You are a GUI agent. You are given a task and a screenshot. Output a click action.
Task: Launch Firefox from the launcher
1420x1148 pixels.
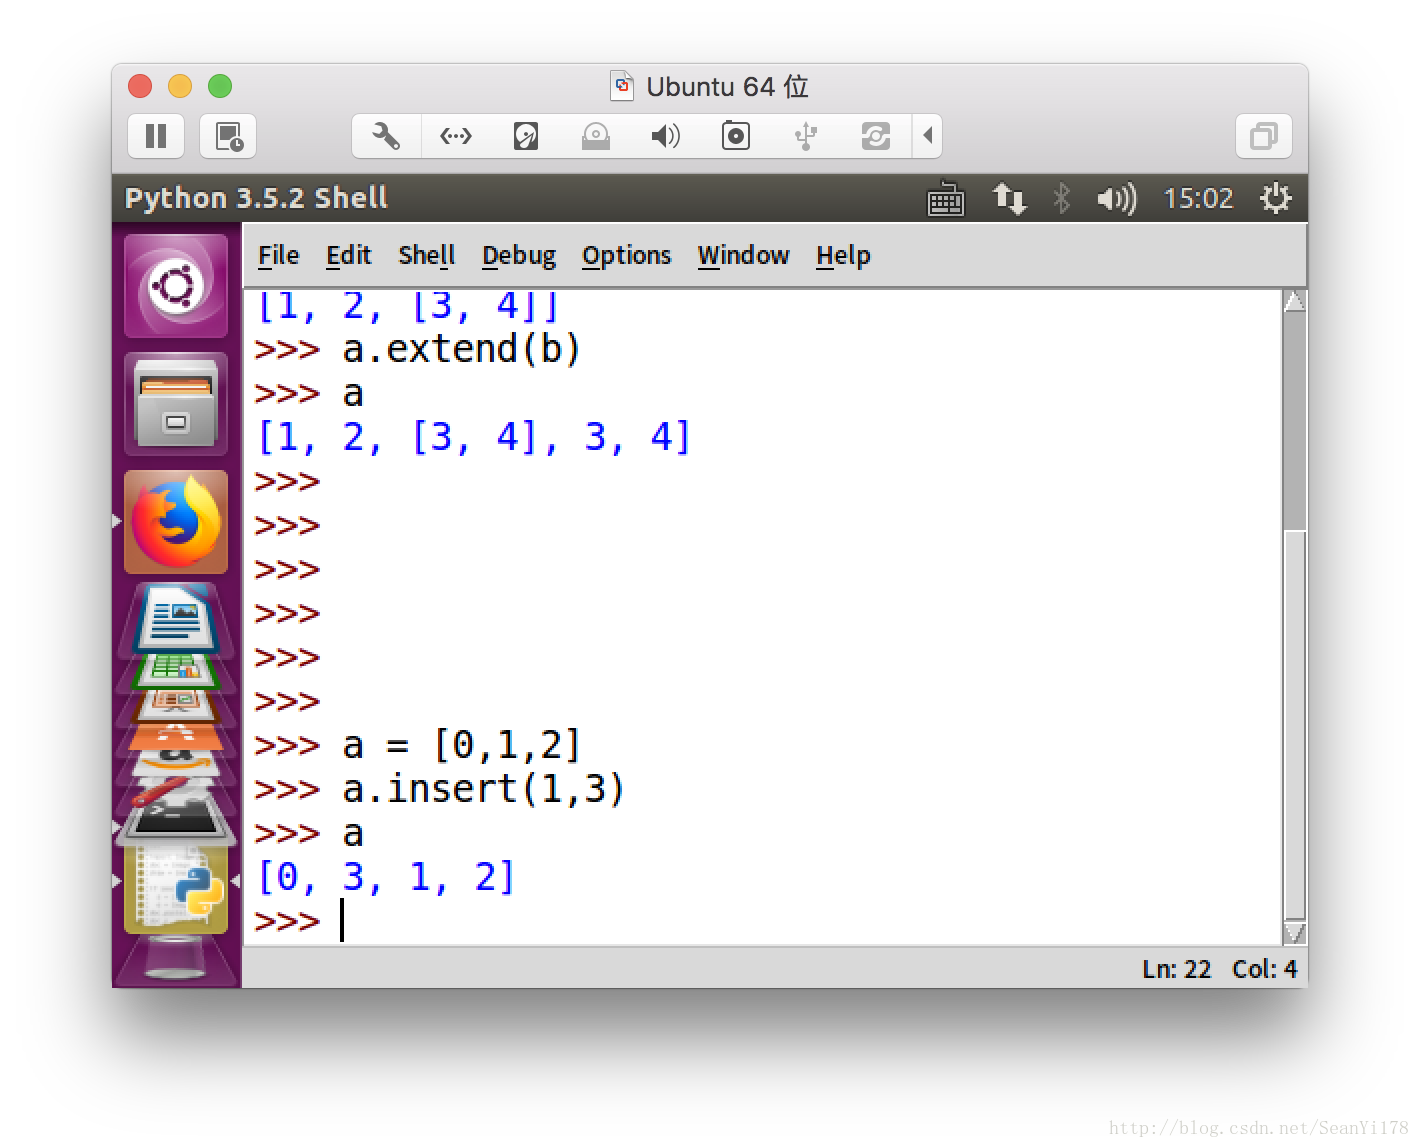[176, 522]
